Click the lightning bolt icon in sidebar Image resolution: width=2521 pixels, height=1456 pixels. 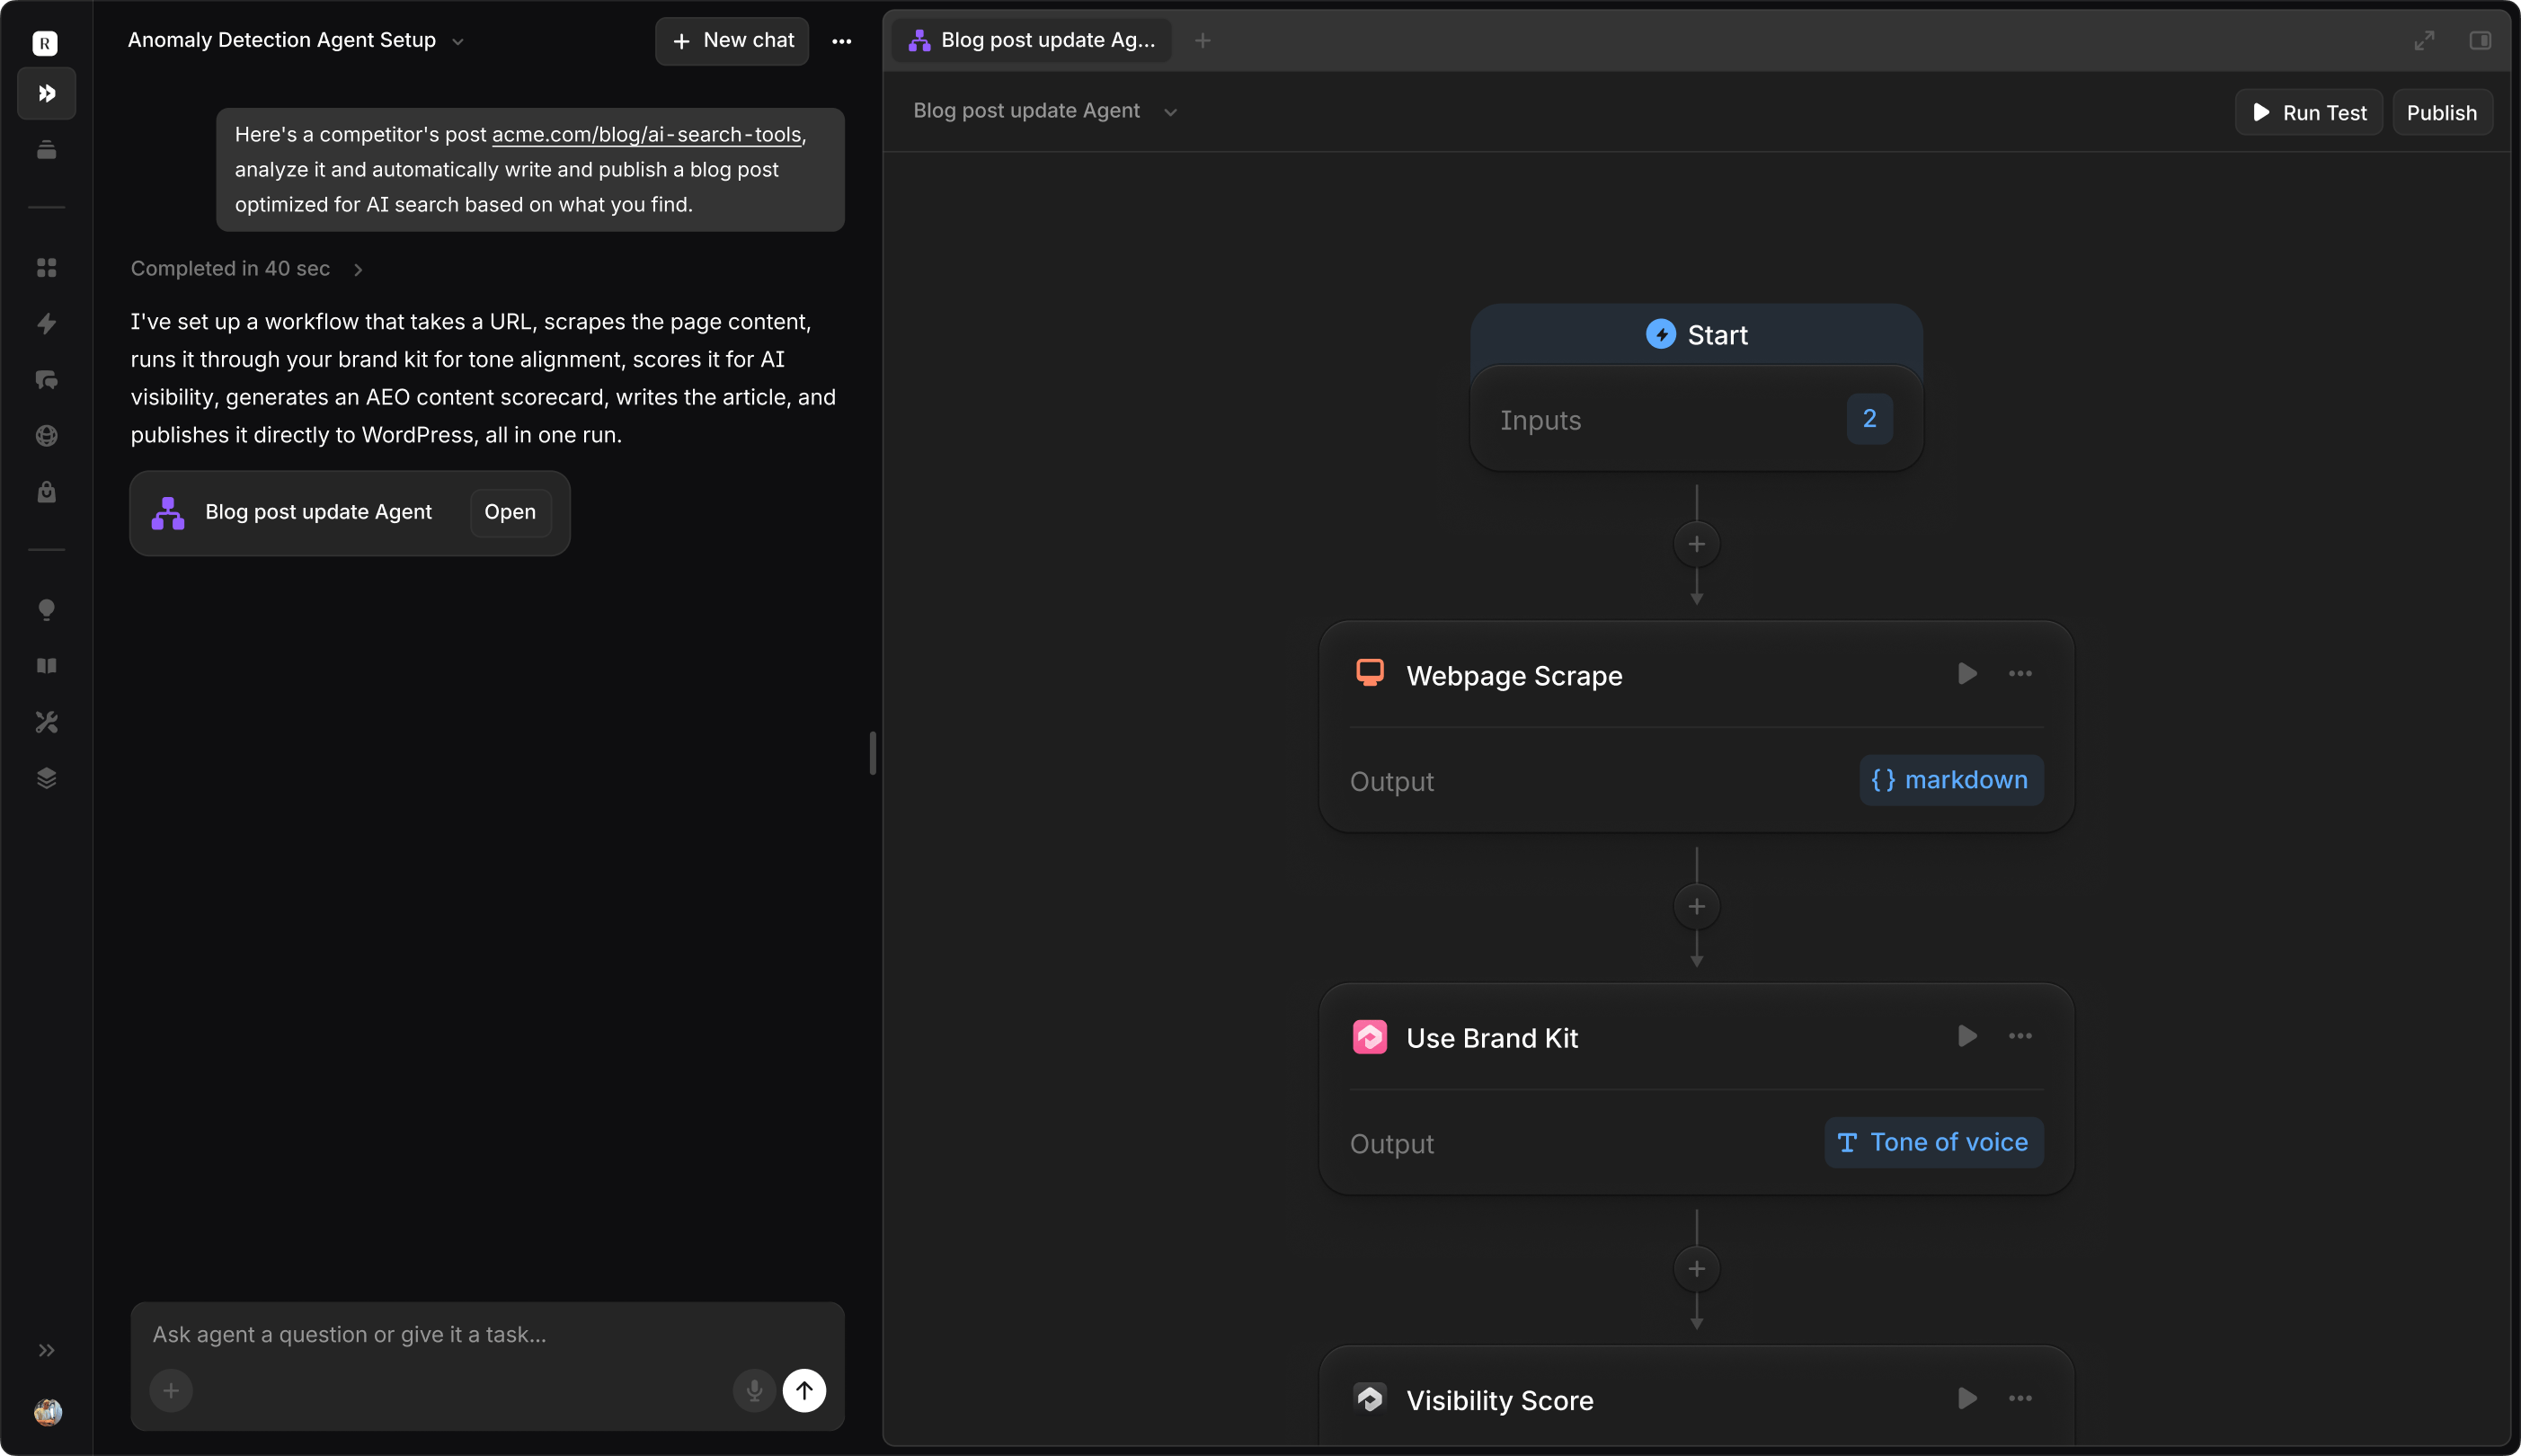coord(46,323)
